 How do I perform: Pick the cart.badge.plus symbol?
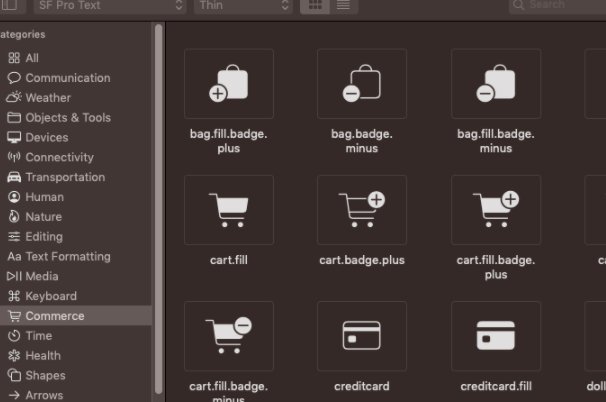(x=361, y=210)
